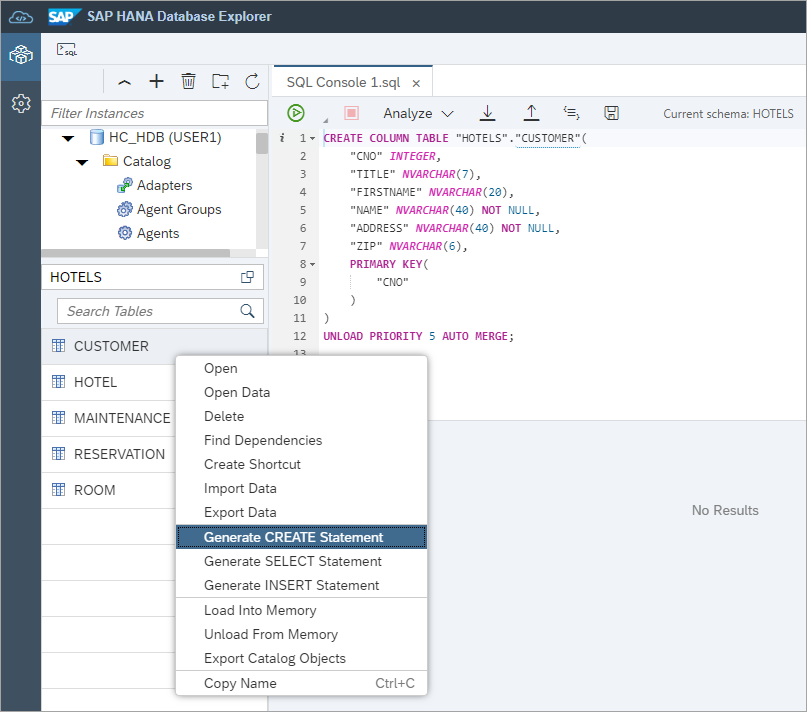This screenshot has height=712, width=807.
Task: Select Export Data from context menu
Action: [x=301, y=512]
